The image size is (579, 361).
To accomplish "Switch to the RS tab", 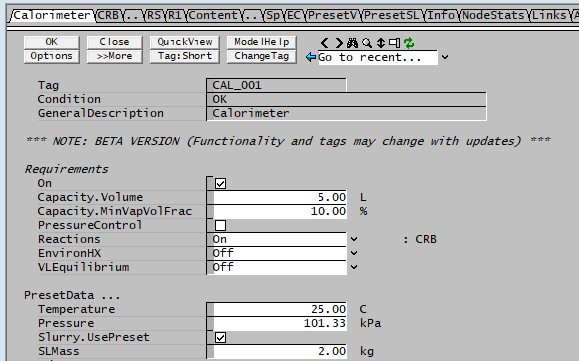I will pos(154,16).
